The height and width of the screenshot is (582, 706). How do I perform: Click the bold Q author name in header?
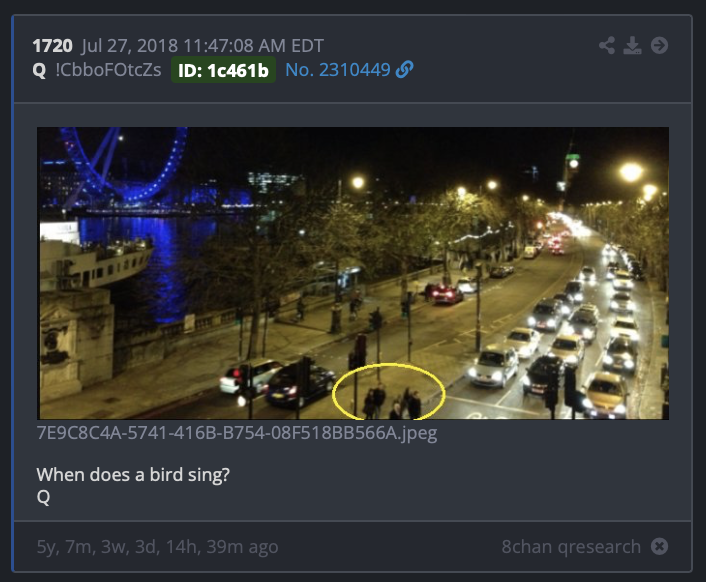pyautogui.click(x=39, y=70)
